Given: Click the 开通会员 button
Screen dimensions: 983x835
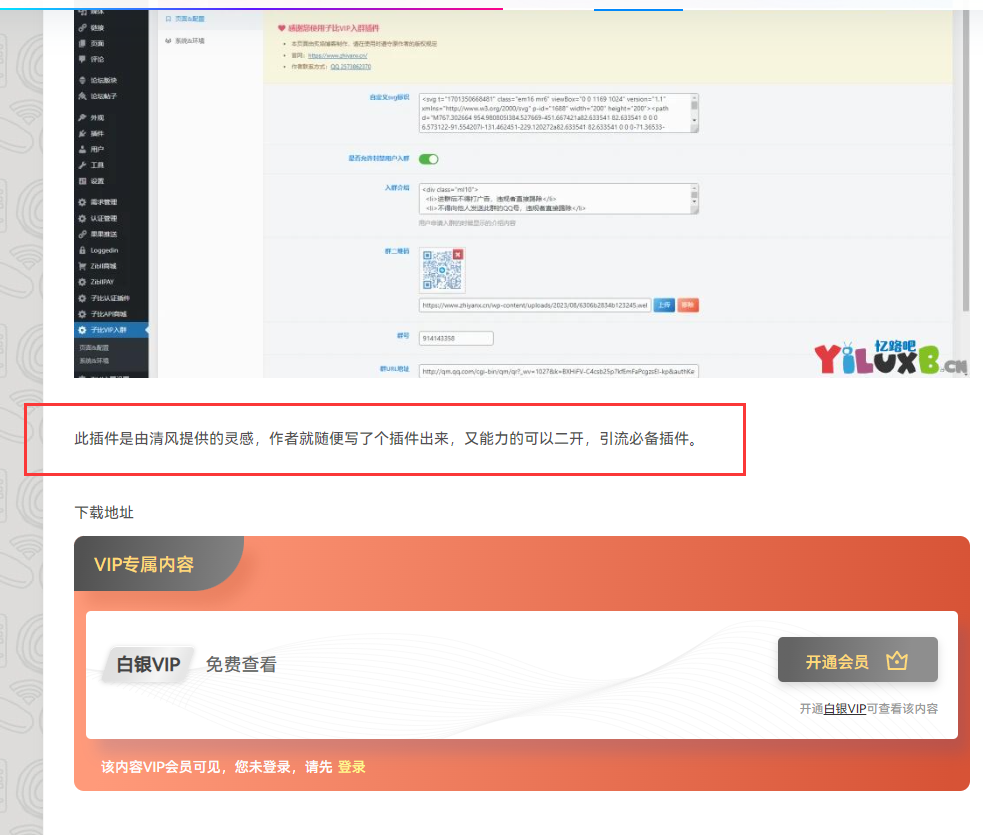Looking at the screenshot, I should point(857,661).
